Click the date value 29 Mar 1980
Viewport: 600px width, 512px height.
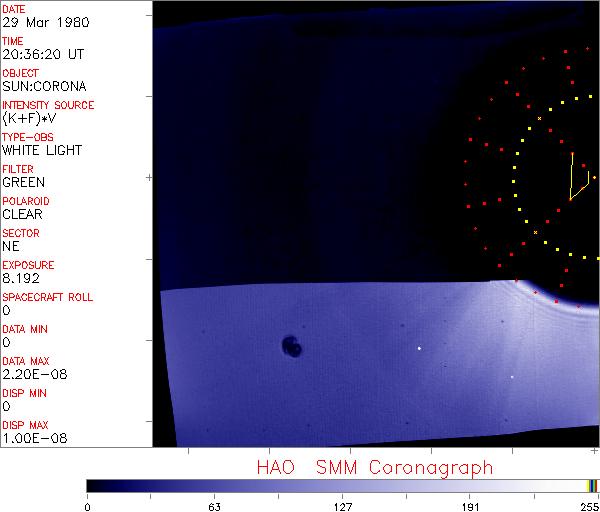[40, 23]
